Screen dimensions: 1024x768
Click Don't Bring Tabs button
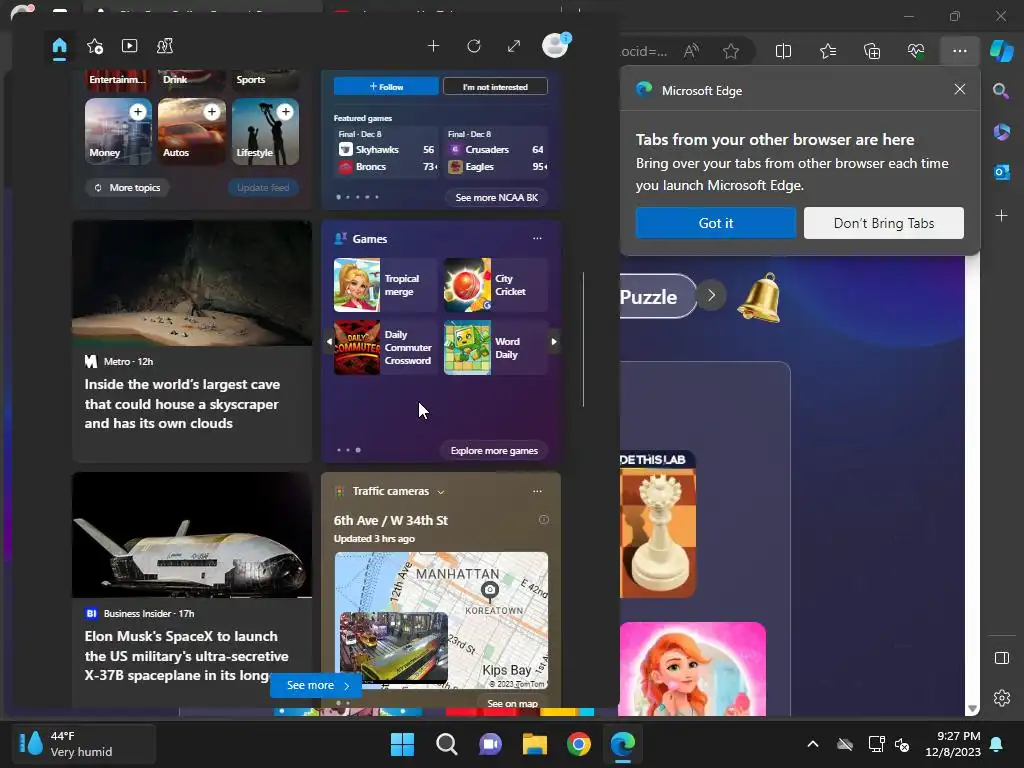click(x=884, y=223)
